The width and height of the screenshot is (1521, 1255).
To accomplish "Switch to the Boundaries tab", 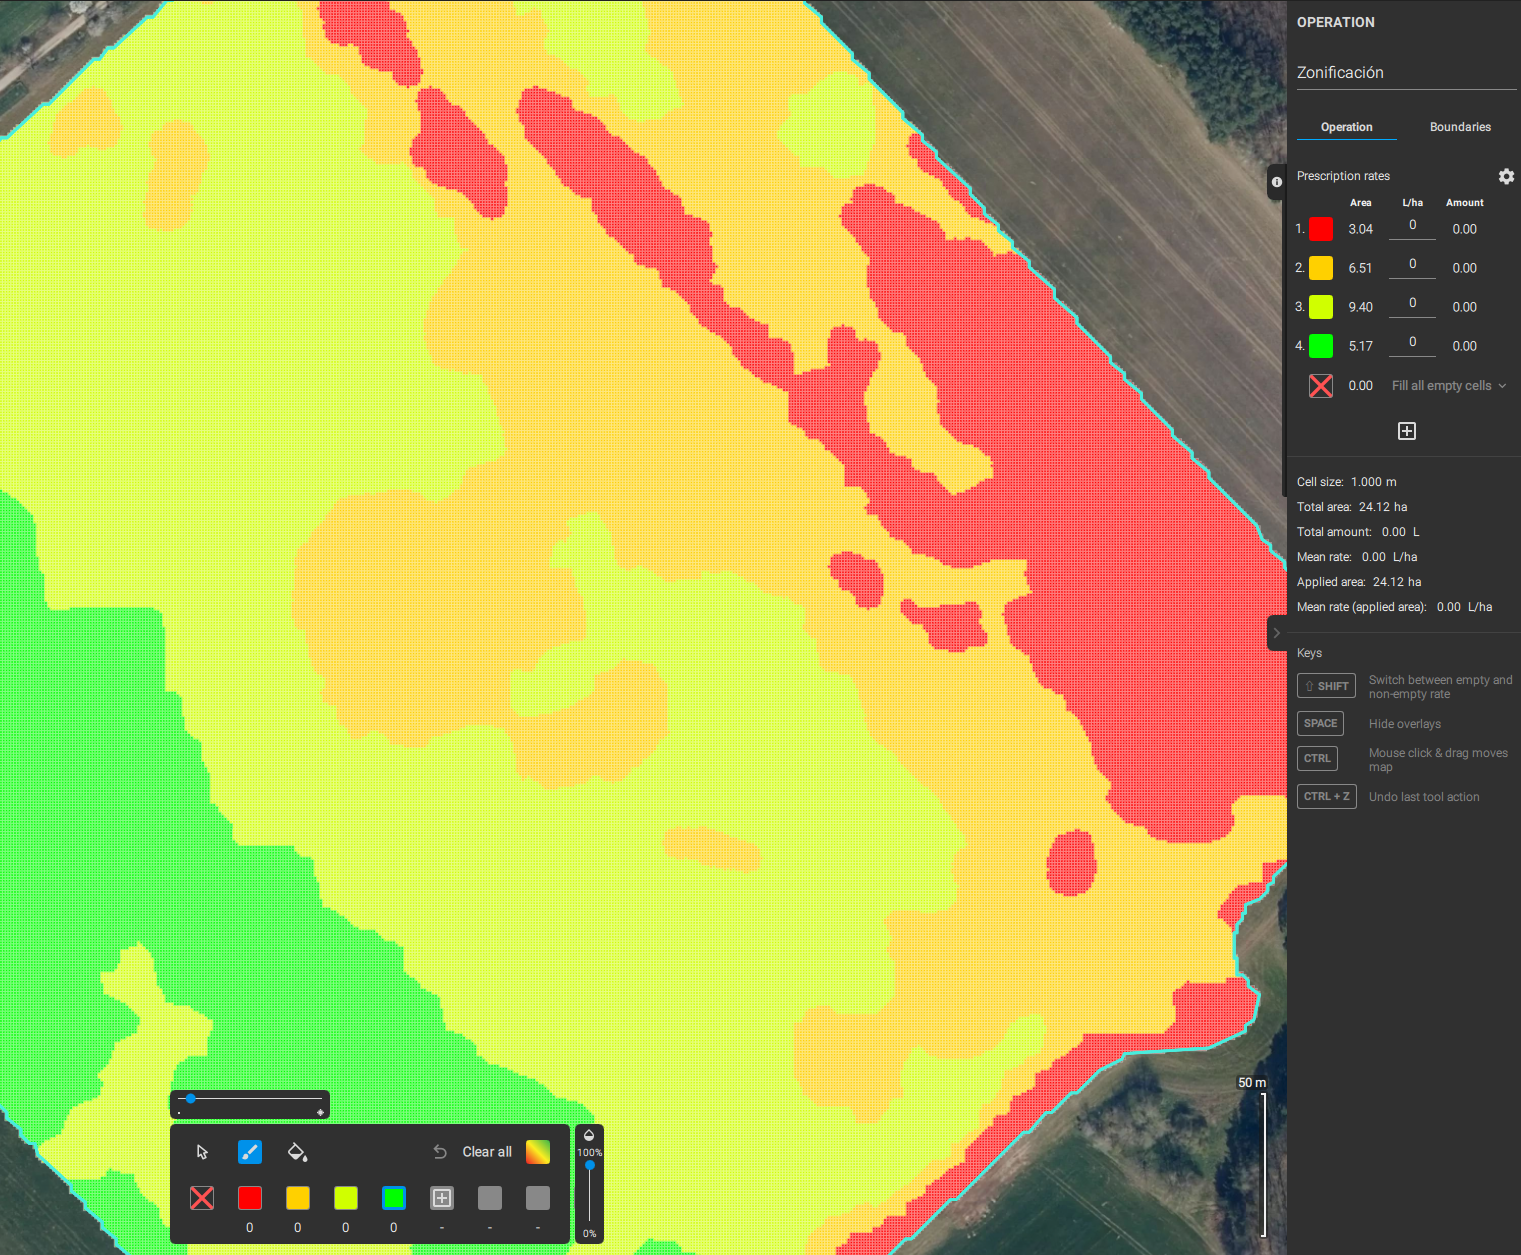I will coord(1460,127).
